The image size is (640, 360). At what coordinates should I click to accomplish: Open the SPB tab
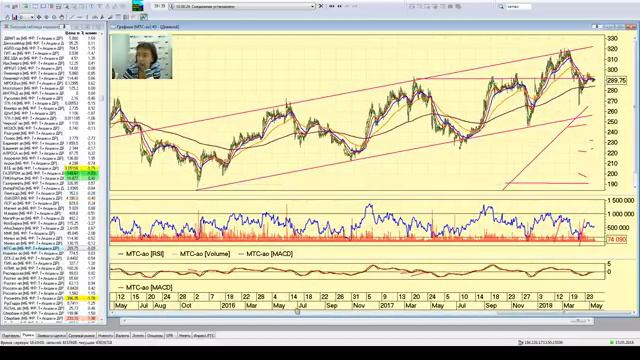169,336
